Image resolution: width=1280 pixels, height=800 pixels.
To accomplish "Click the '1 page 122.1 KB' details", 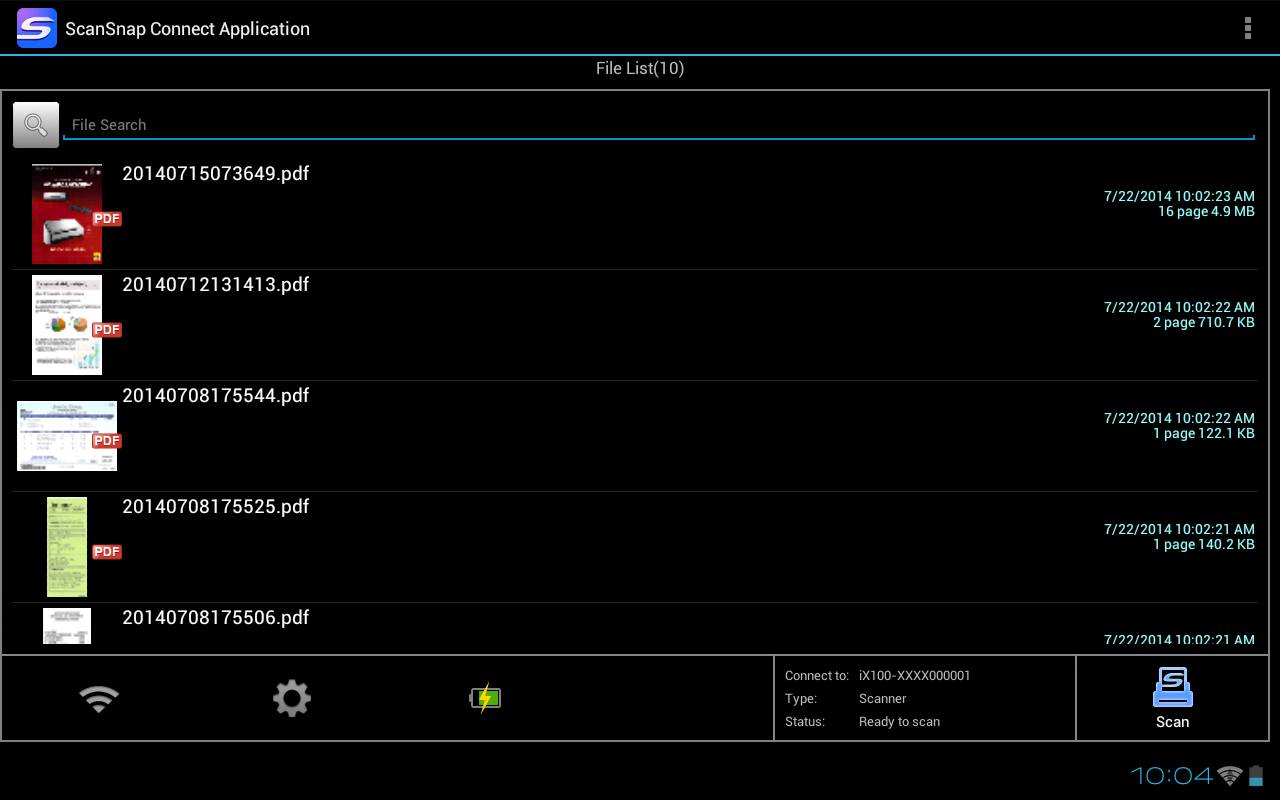I will pyautogui.click(x=1204, y=434).
